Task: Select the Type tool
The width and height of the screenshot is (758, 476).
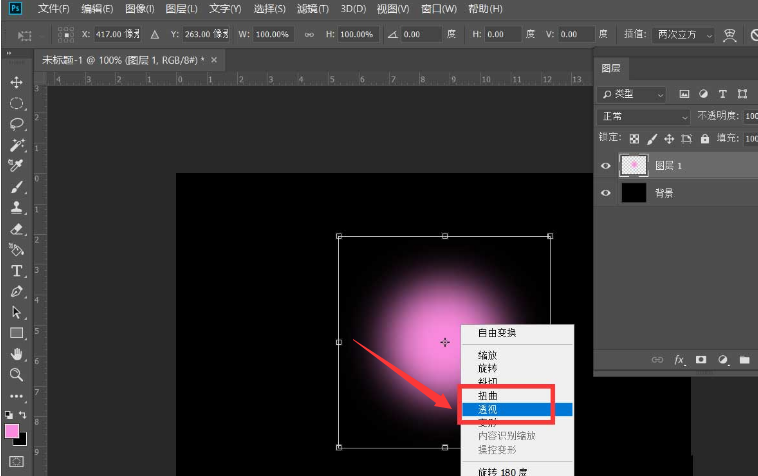Action: (16, 271)
